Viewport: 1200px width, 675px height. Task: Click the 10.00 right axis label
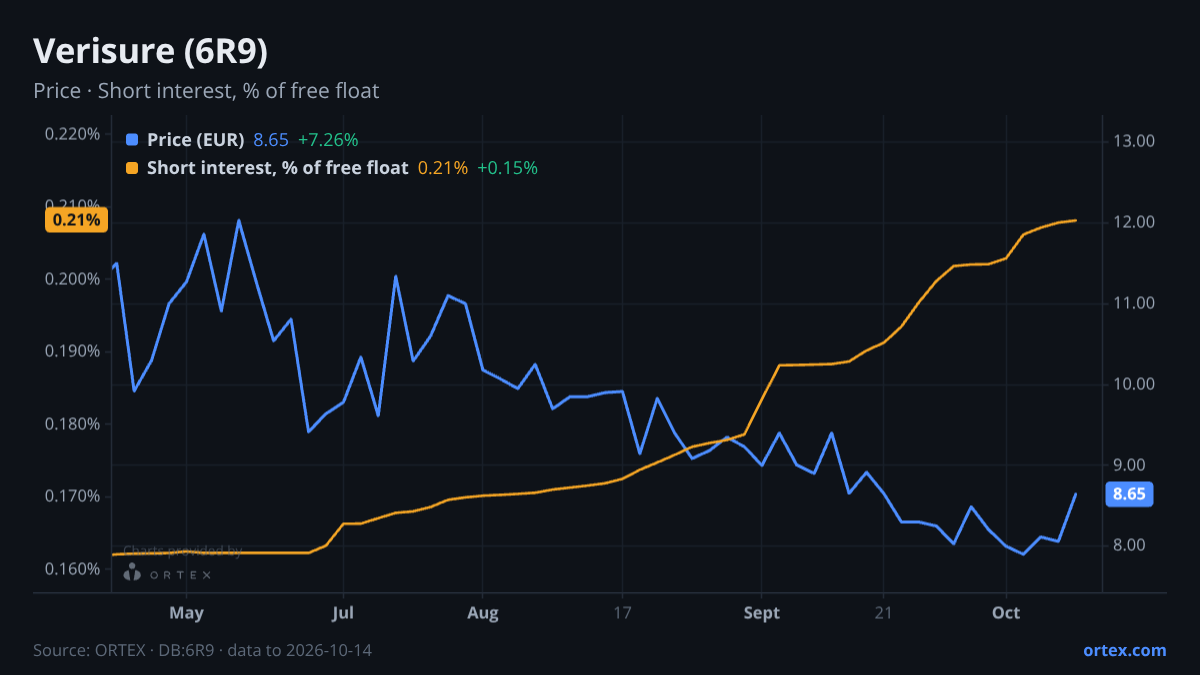click(1133, 384)
